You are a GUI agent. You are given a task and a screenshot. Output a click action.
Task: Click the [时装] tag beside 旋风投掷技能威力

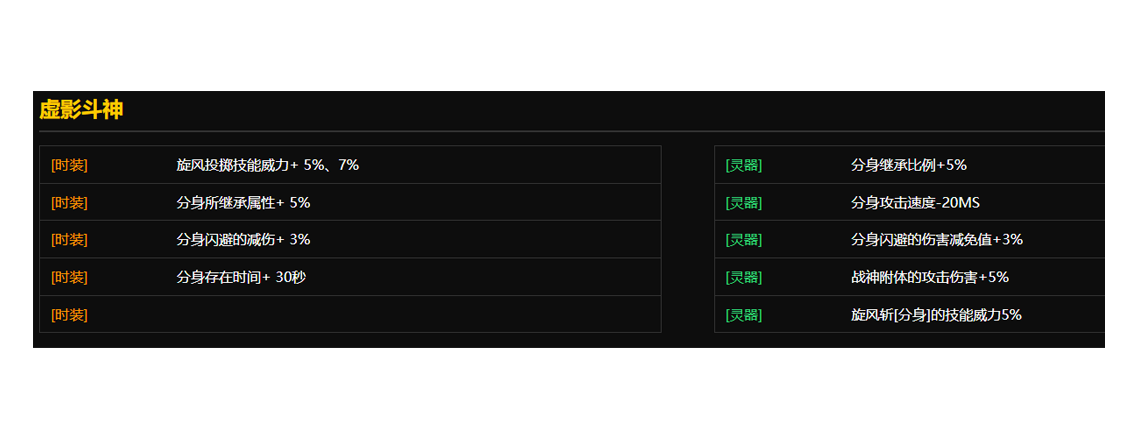(x=69, y=165)
